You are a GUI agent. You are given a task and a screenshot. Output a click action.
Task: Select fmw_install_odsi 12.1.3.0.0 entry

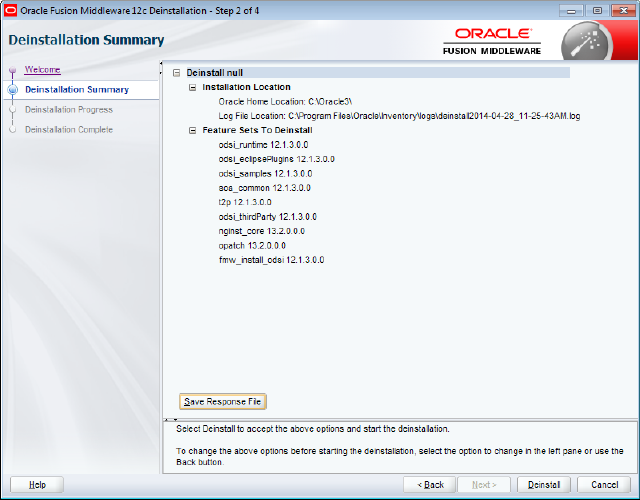(271, 260)
